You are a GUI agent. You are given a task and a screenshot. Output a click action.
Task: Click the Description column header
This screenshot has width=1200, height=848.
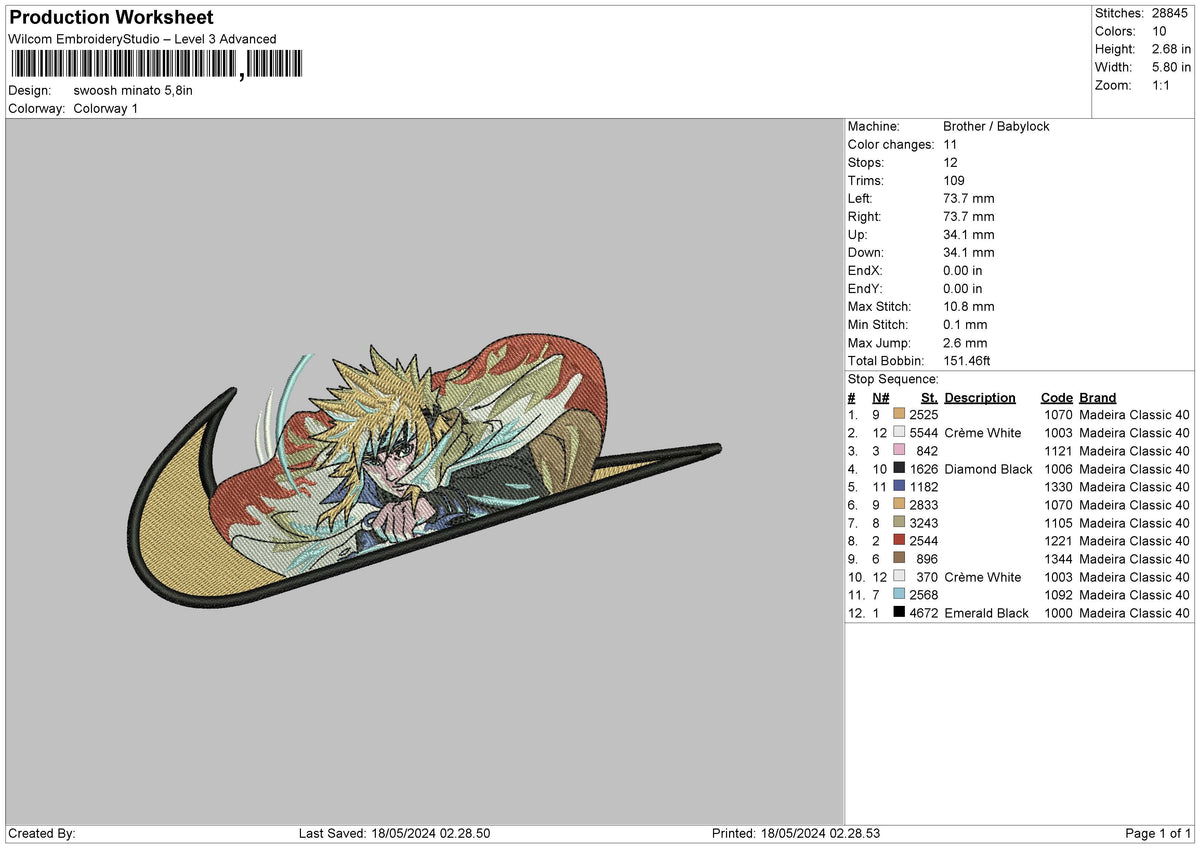click(x=980, y=397)
